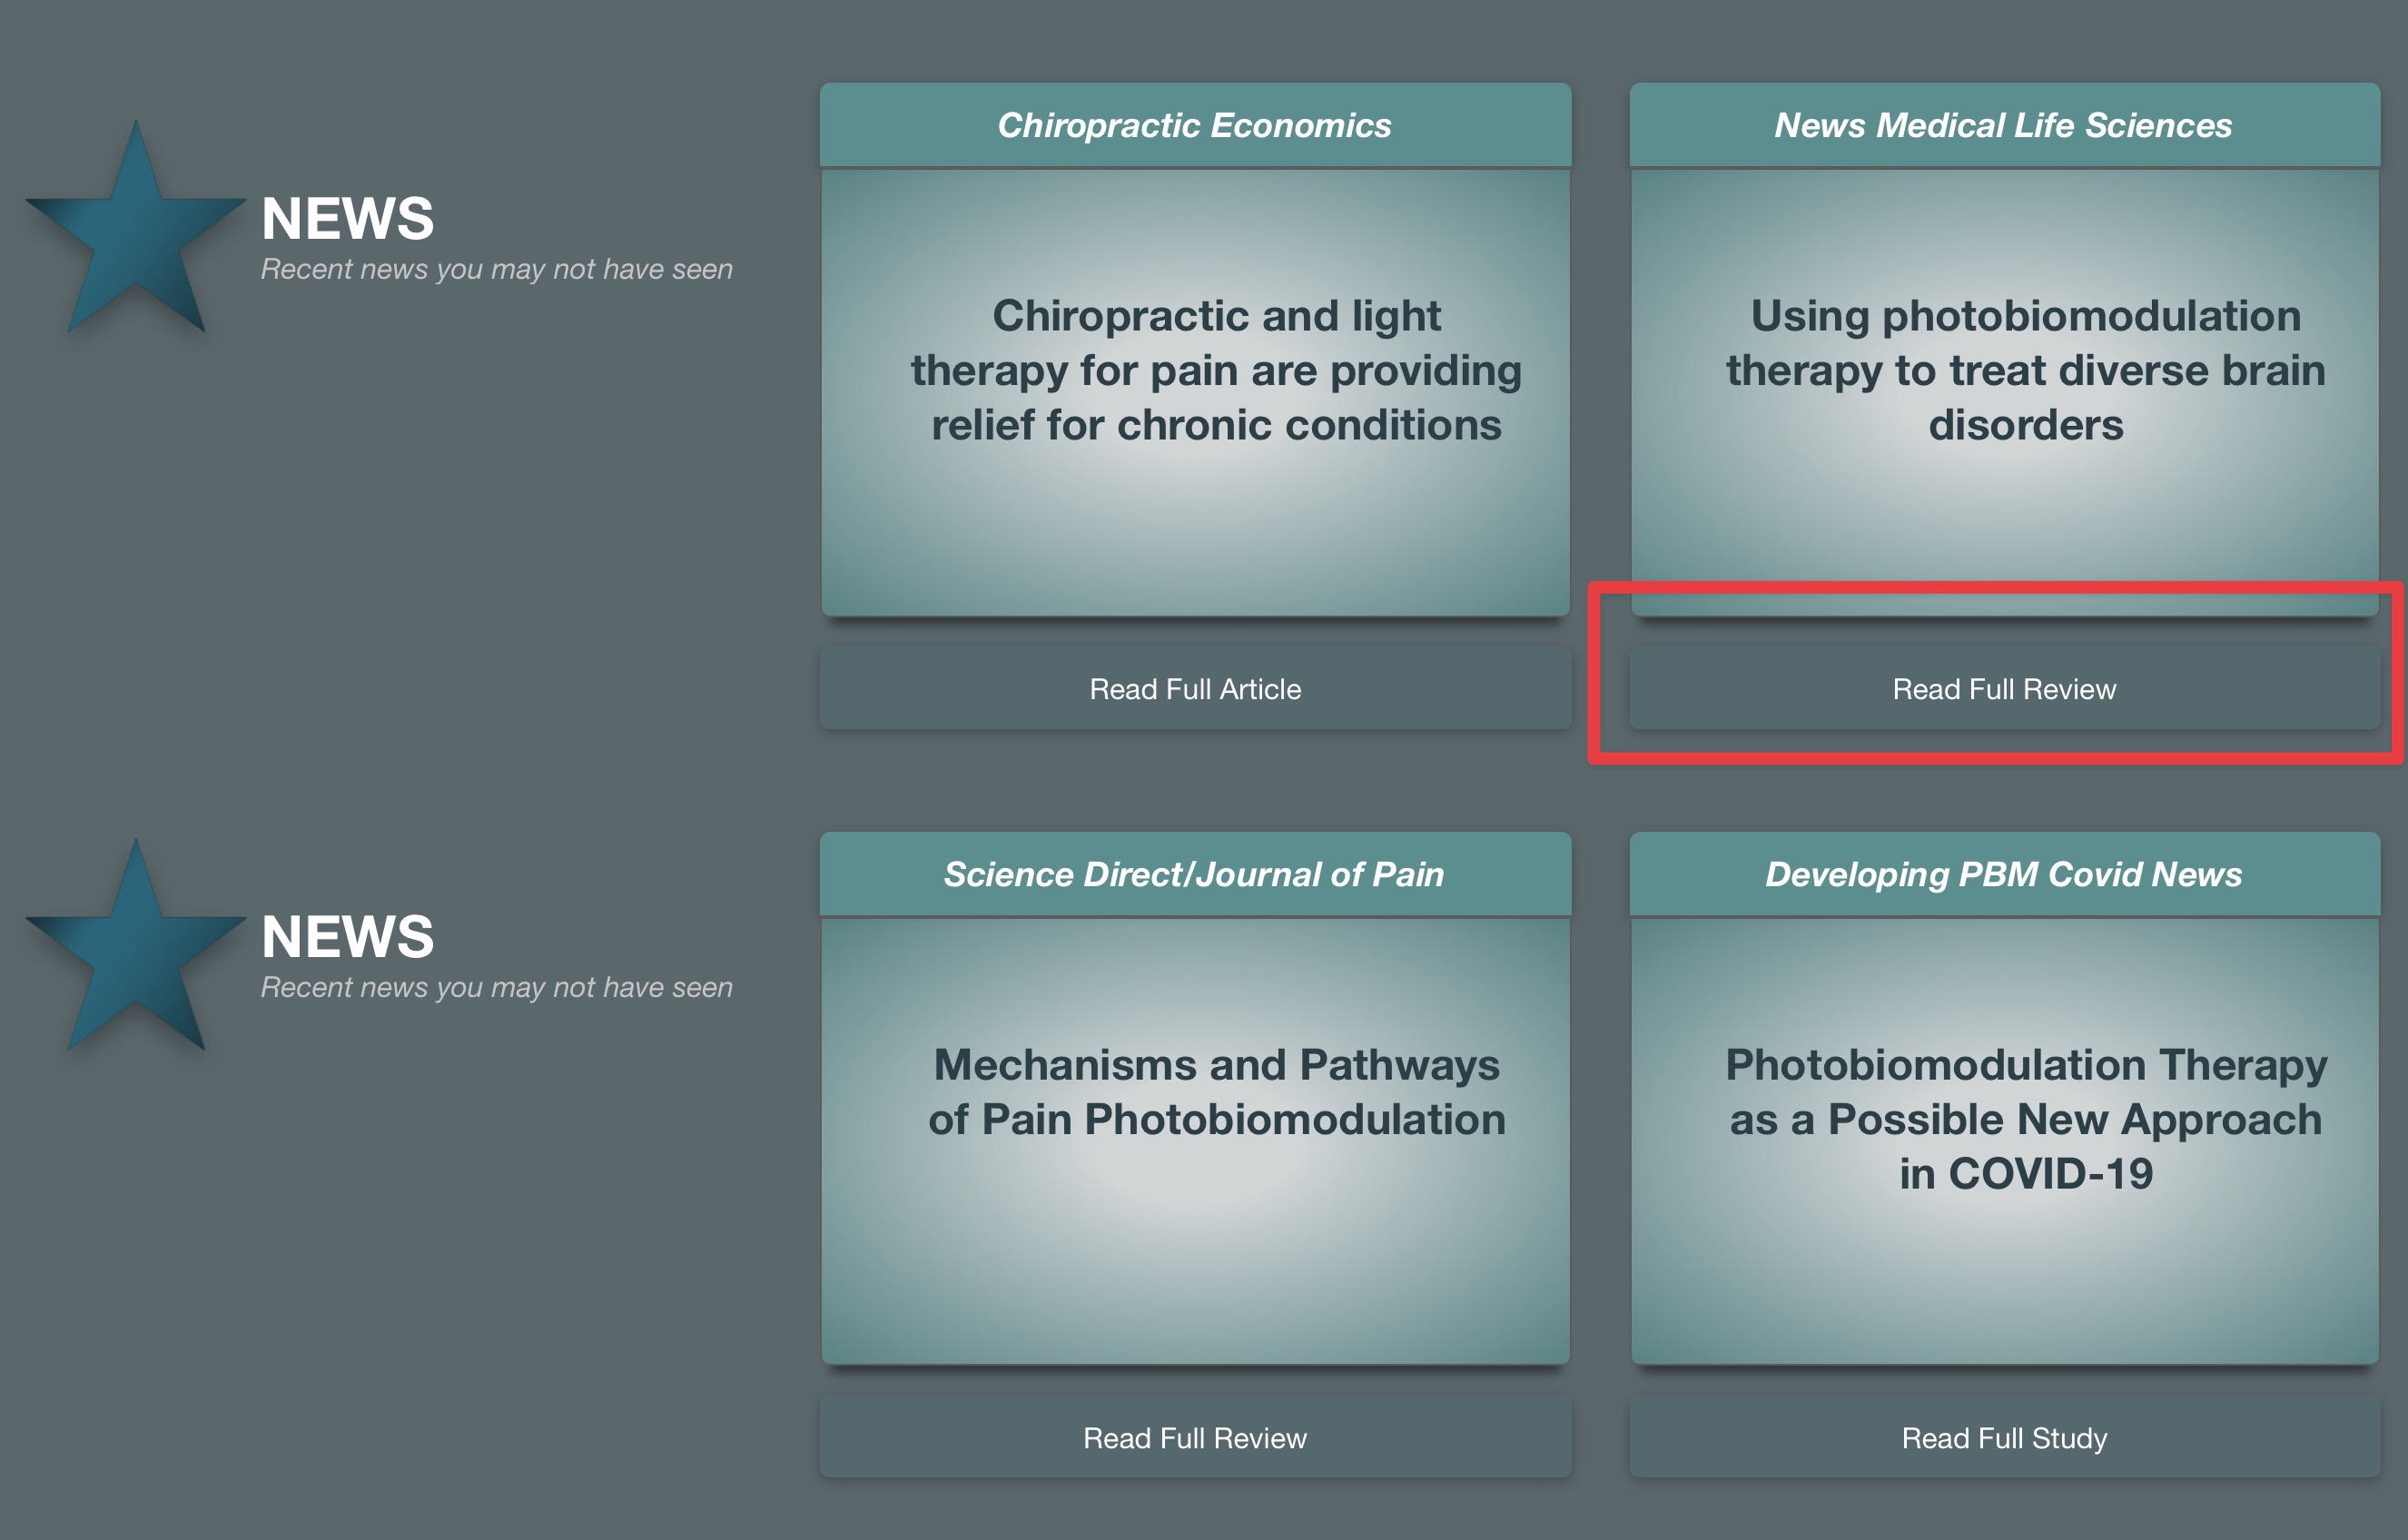Open the Photobiomodulation Therapy COVID-19 headline
Screen dimensions: 2408x1540
(2025, 1119)
